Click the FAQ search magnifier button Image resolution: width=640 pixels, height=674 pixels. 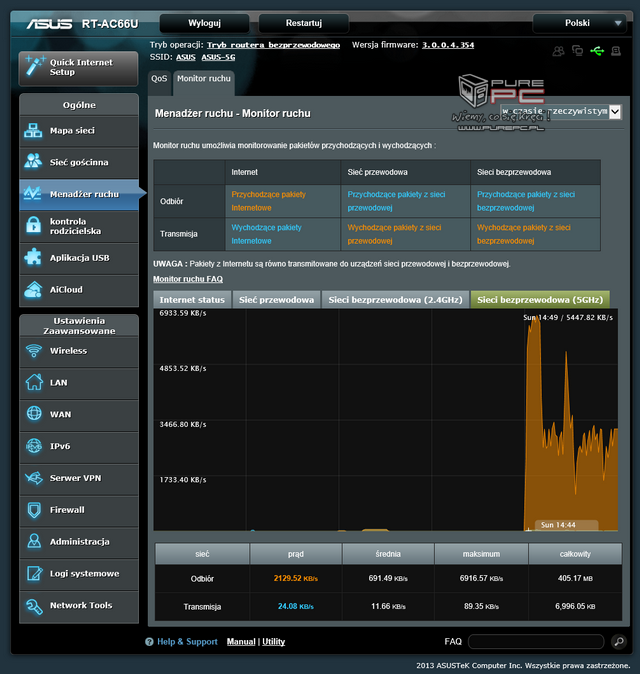coord(619,642)
